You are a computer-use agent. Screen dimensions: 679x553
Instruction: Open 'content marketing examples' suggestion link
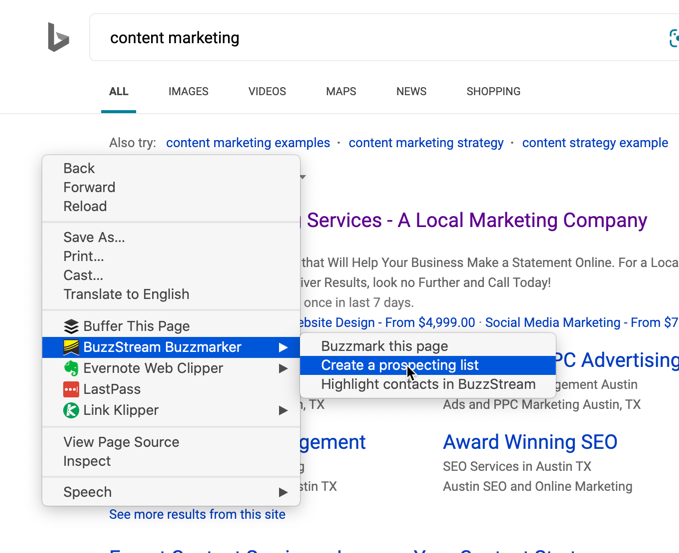[248, 143]
